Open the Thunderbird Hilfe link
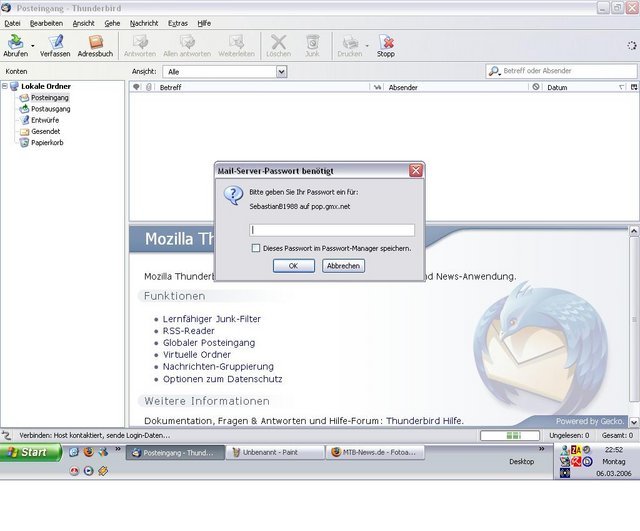The width and height of the screenshot is (640, 531). (424, 421)
